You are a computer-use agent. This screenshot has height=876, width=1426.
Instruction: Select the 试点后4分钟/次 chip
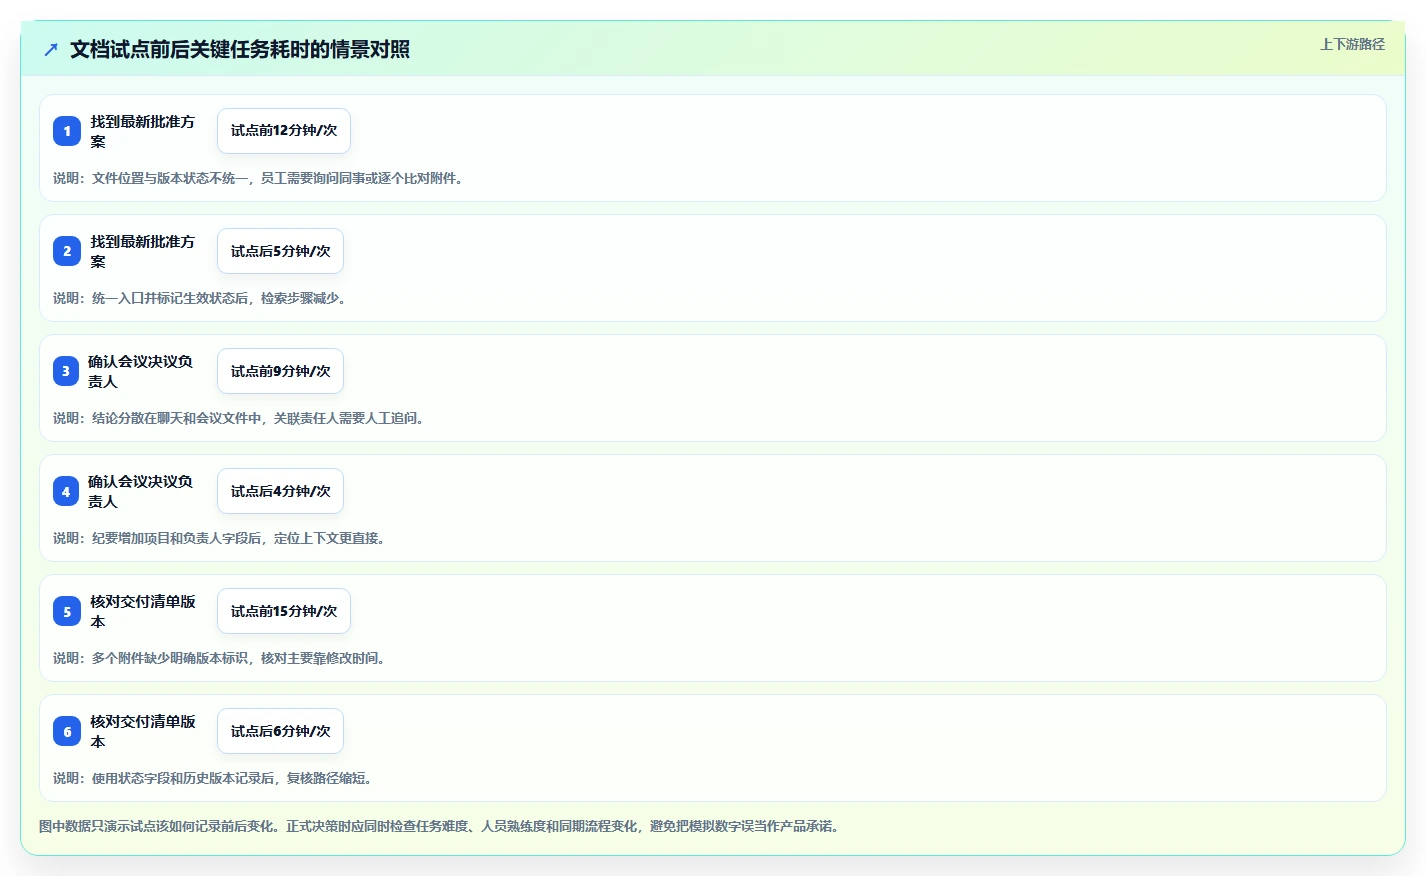pyautogui.click(x=280, y=491)
